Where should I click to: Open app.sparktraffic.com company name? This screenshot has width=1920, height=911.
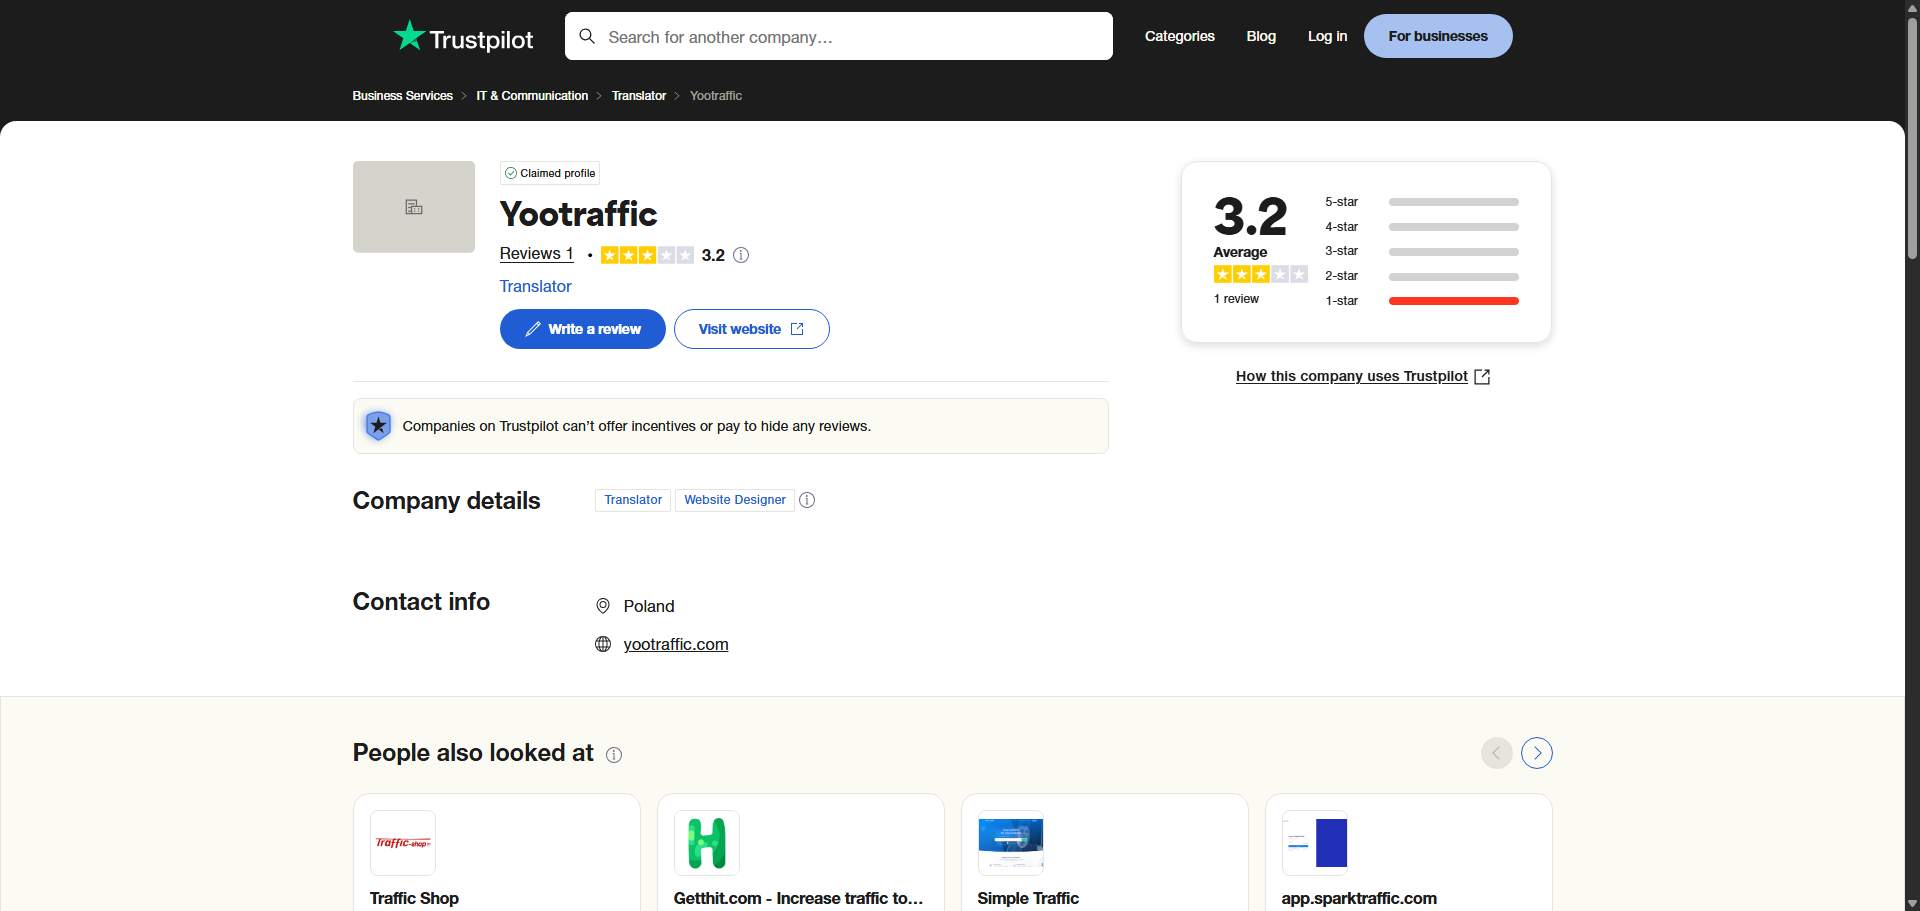pos(1359,898)
